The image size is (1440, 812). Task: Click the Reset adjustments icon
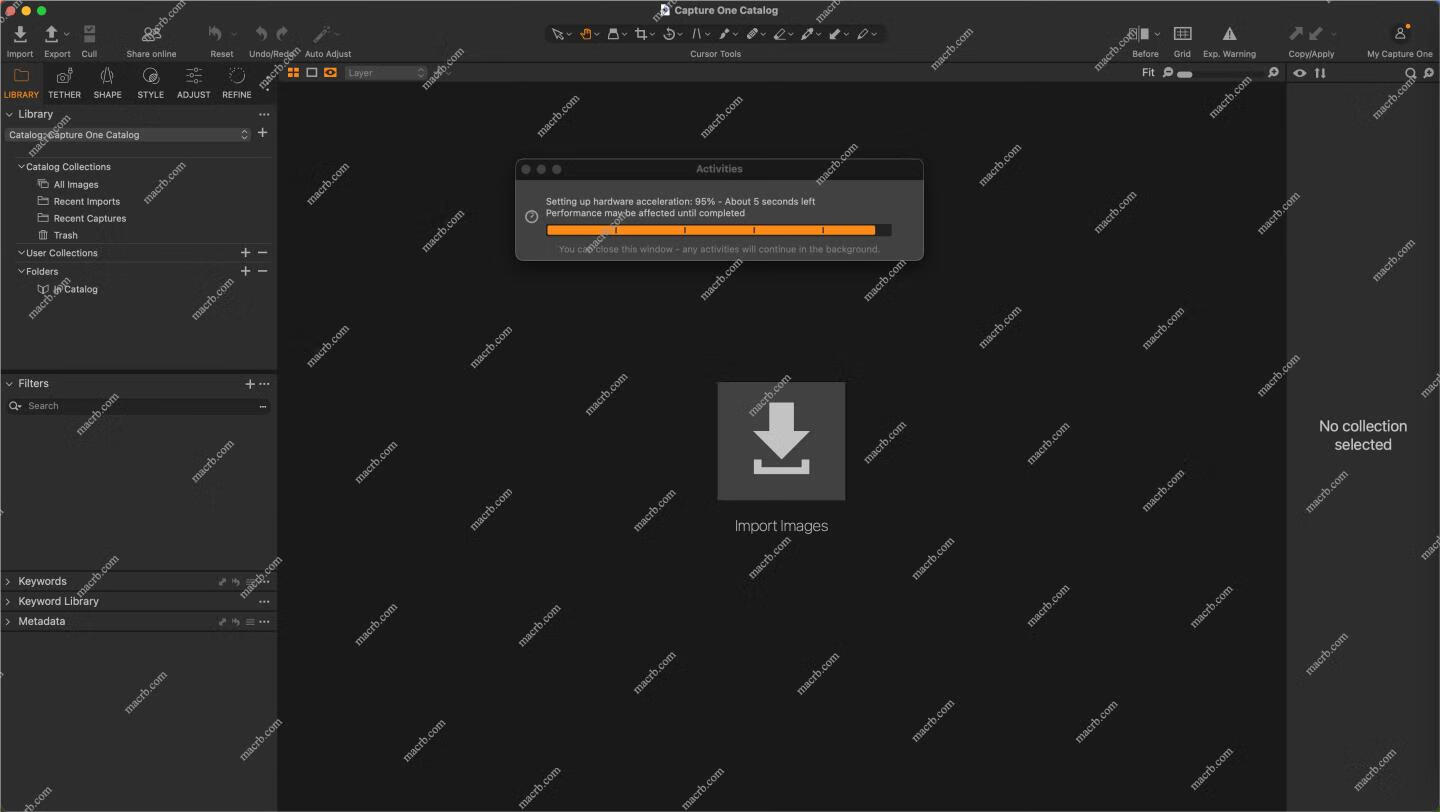coord(215,34)
